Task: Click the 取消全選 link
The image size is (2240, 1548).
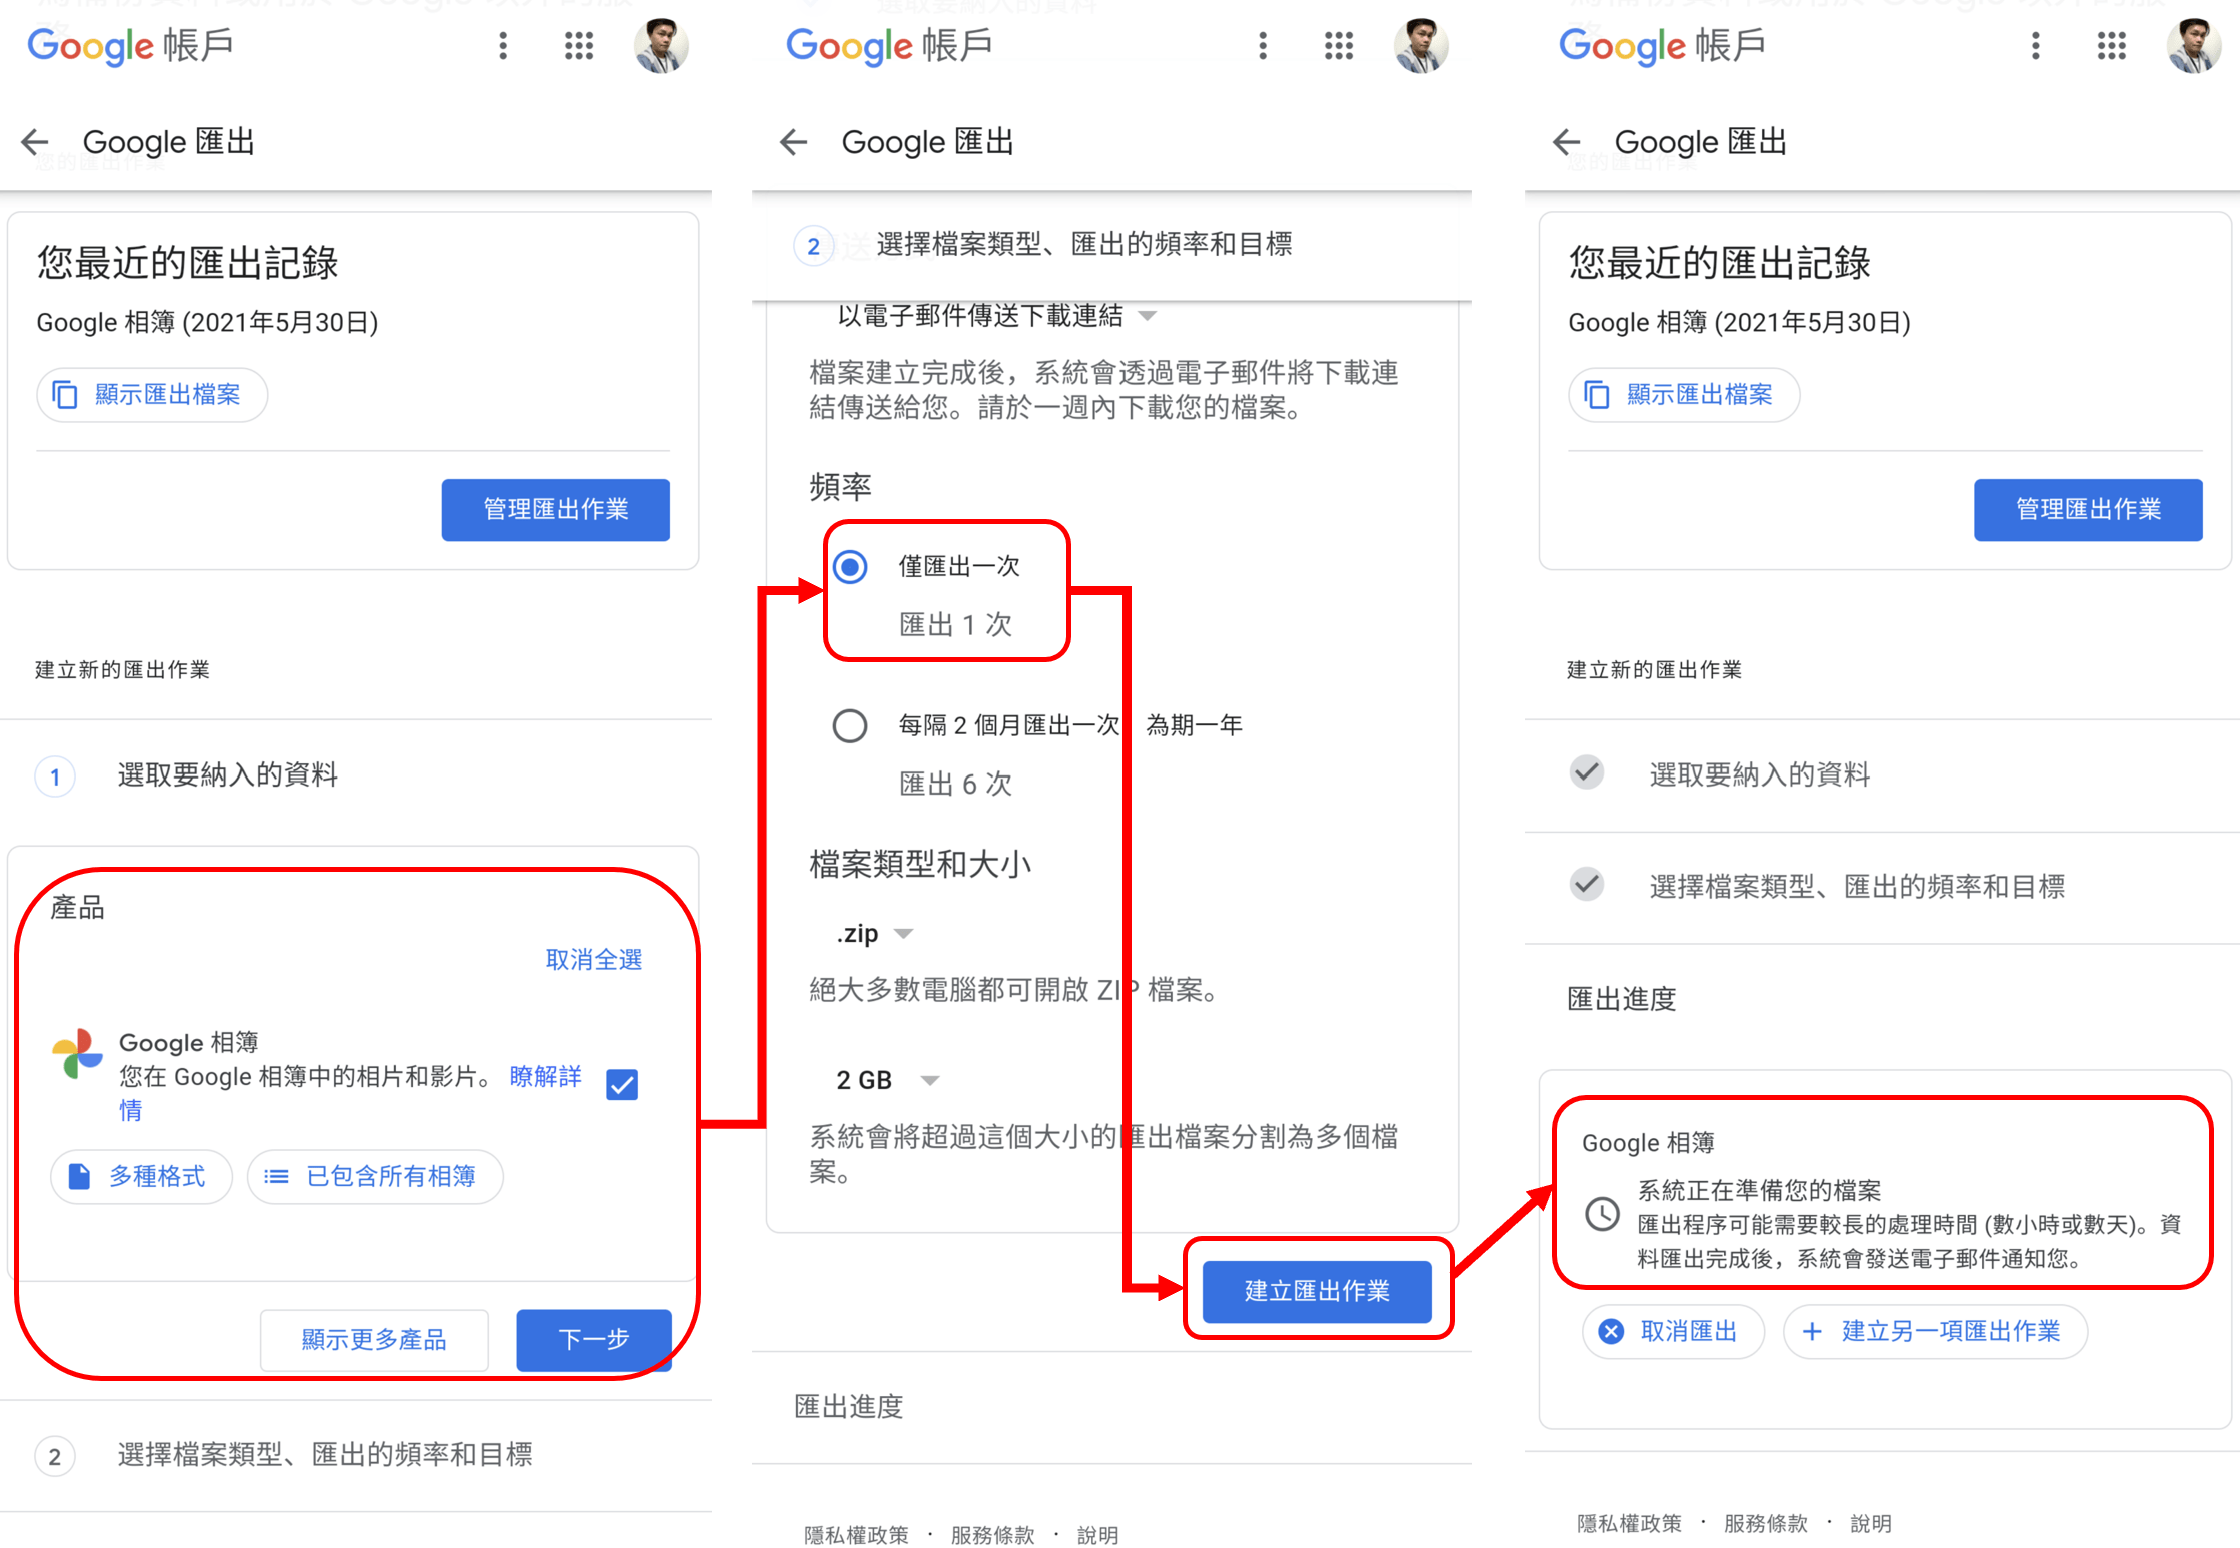Action: point(593,960)
